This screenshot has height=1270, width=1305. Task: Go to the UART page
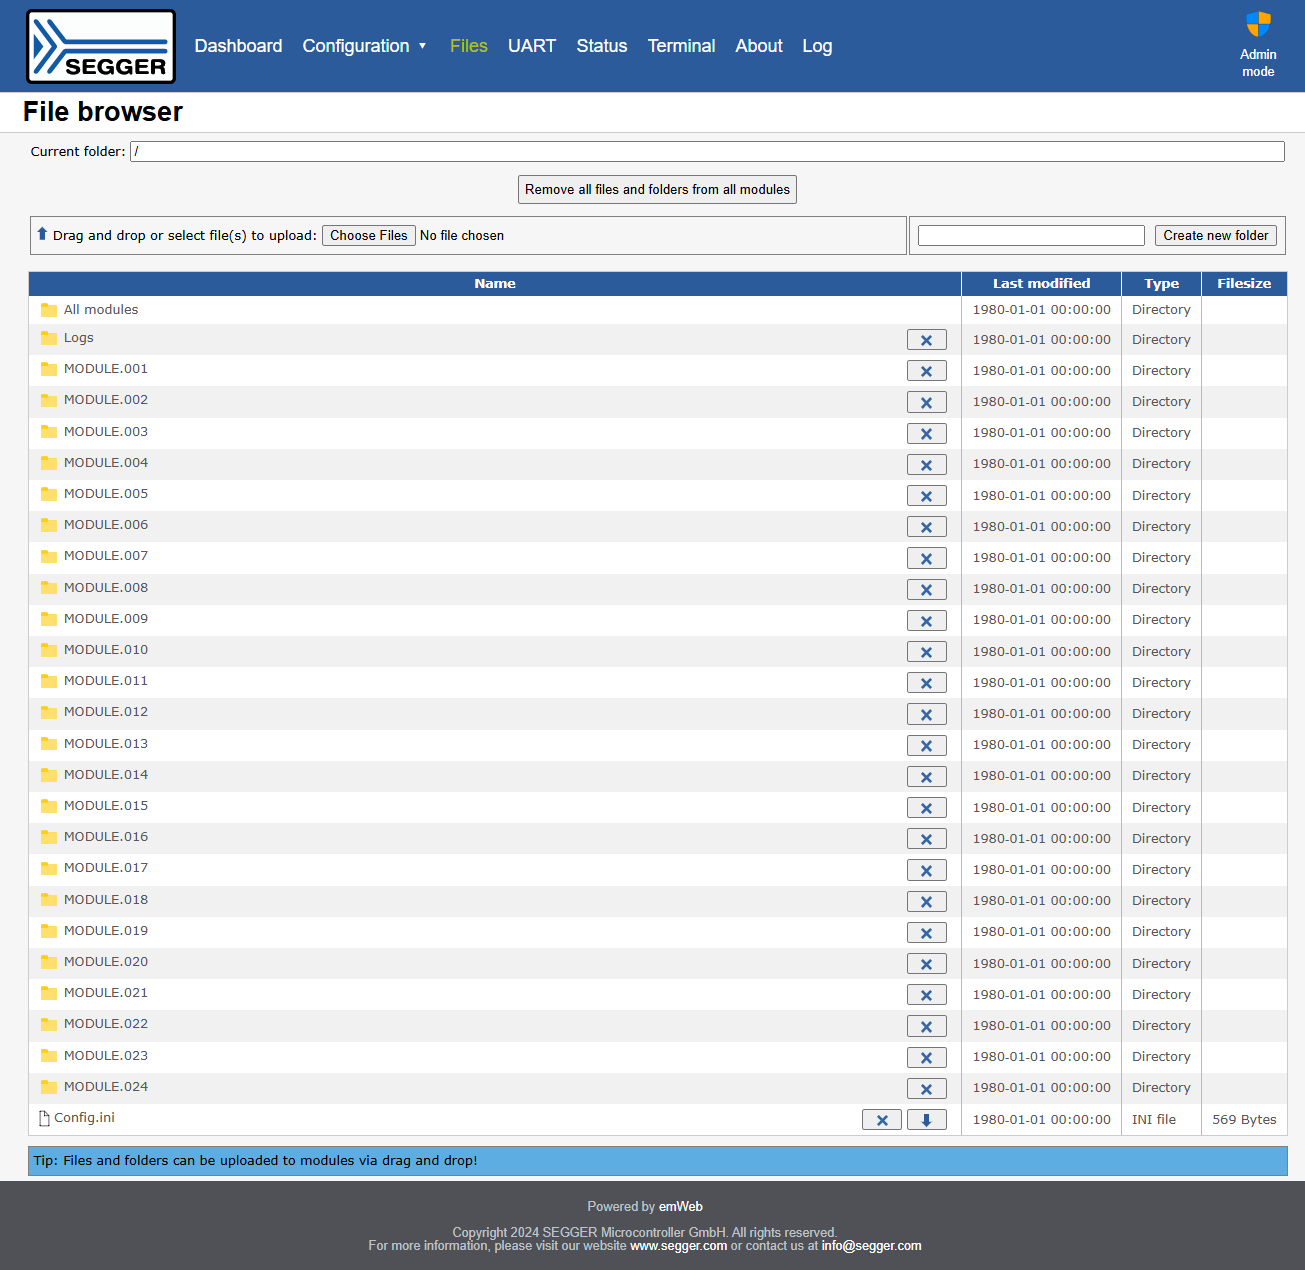[x=531, y=46]
